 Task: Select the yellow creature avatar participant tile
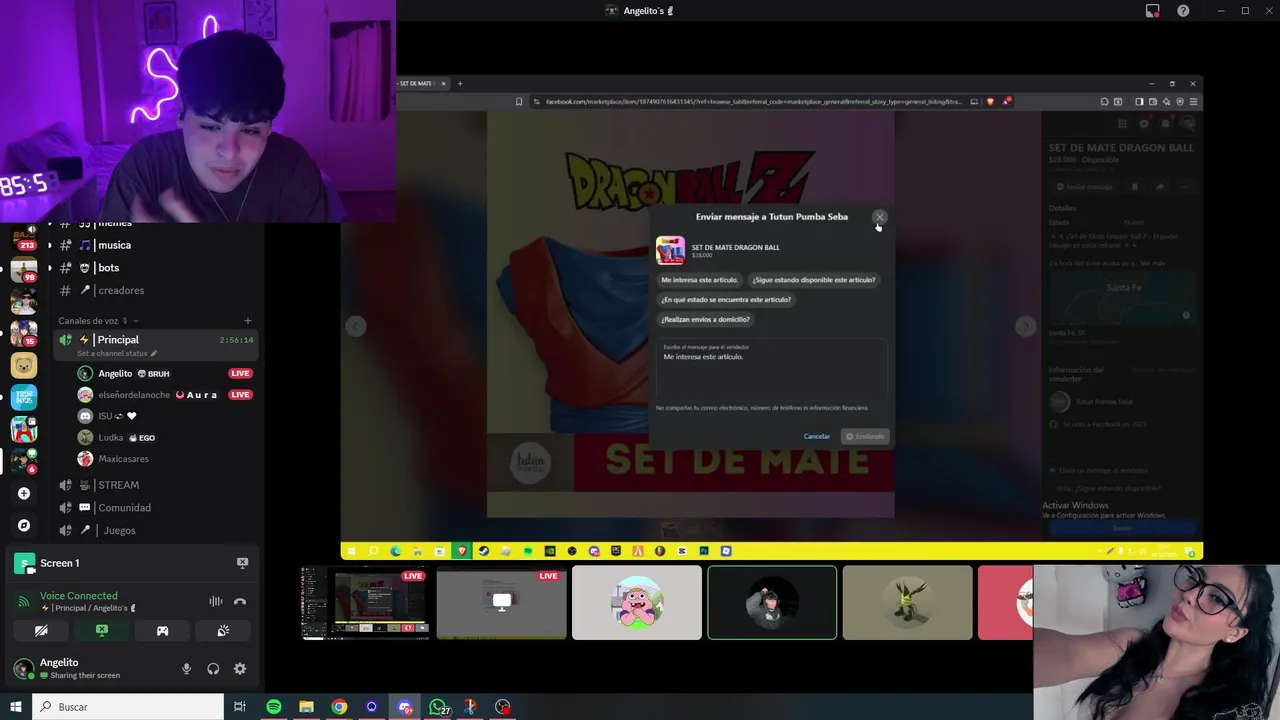907,602
